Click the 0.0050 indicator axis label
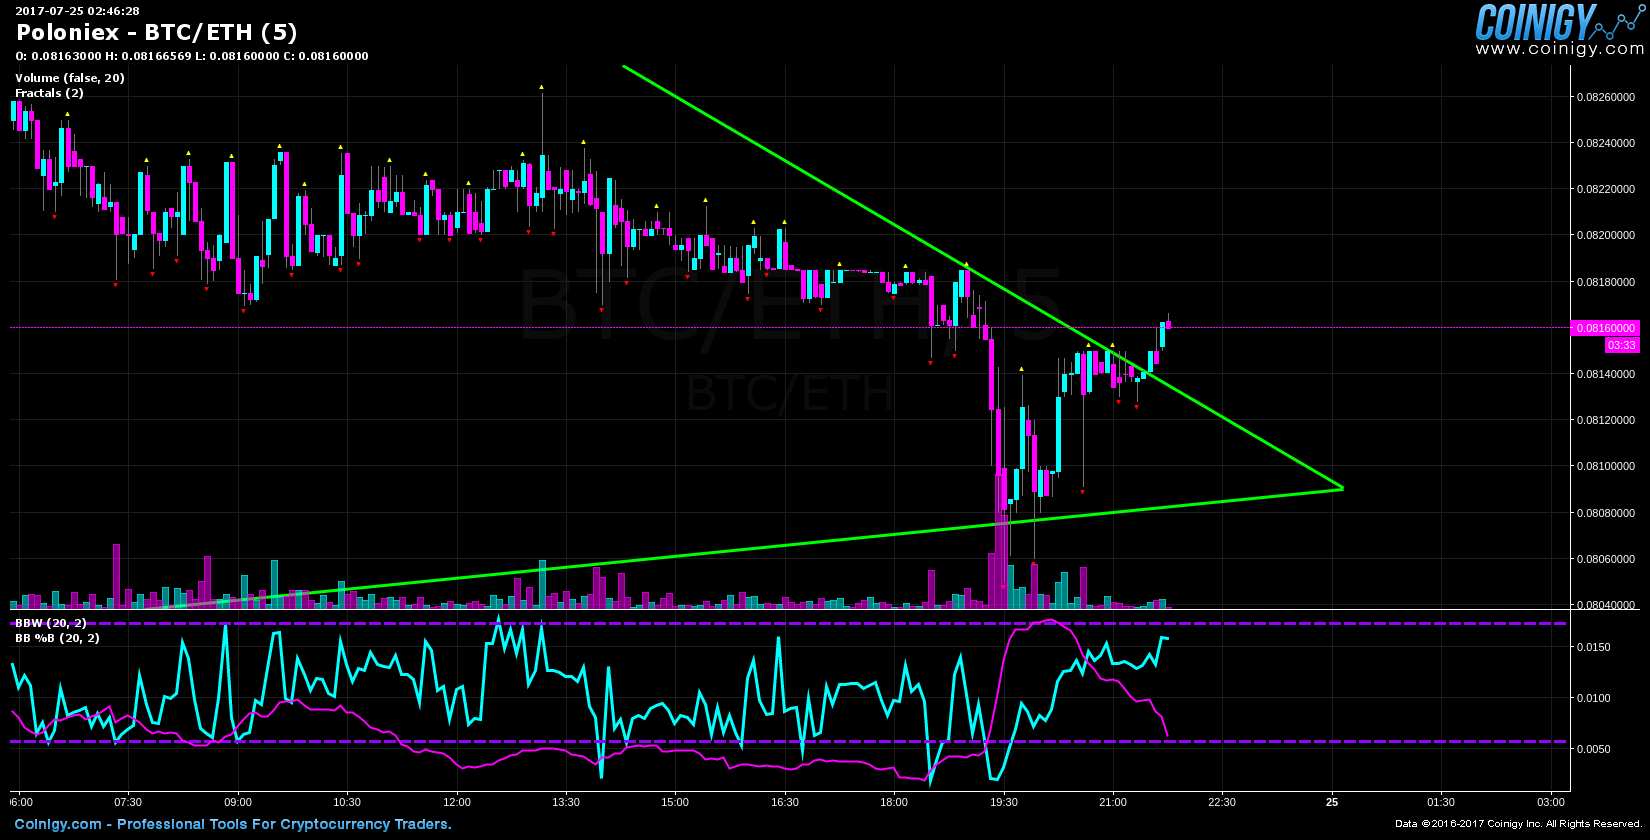 tap(1594, 749)
